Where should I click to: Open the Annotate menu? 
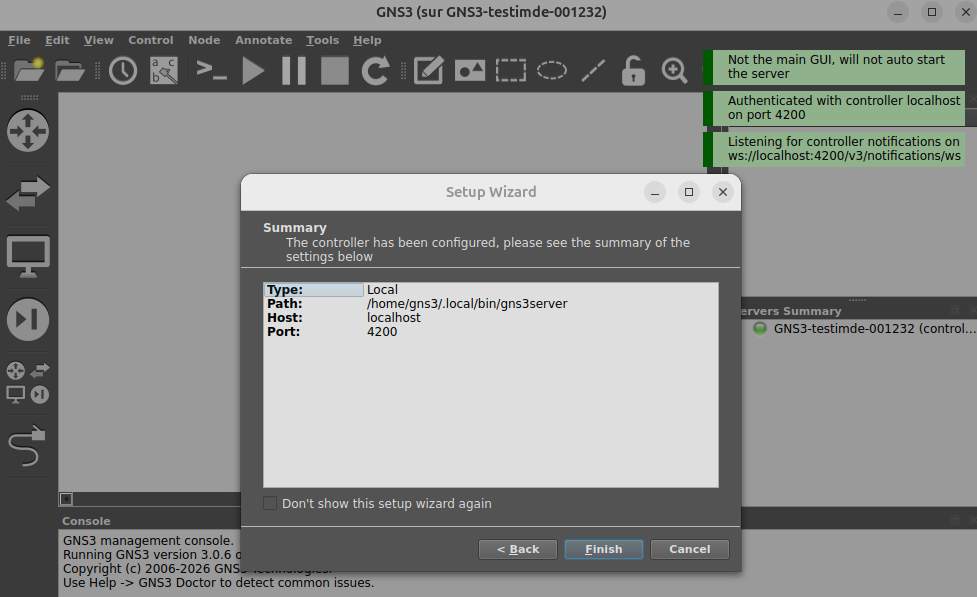pyautogui.click(x=263, y=40)
